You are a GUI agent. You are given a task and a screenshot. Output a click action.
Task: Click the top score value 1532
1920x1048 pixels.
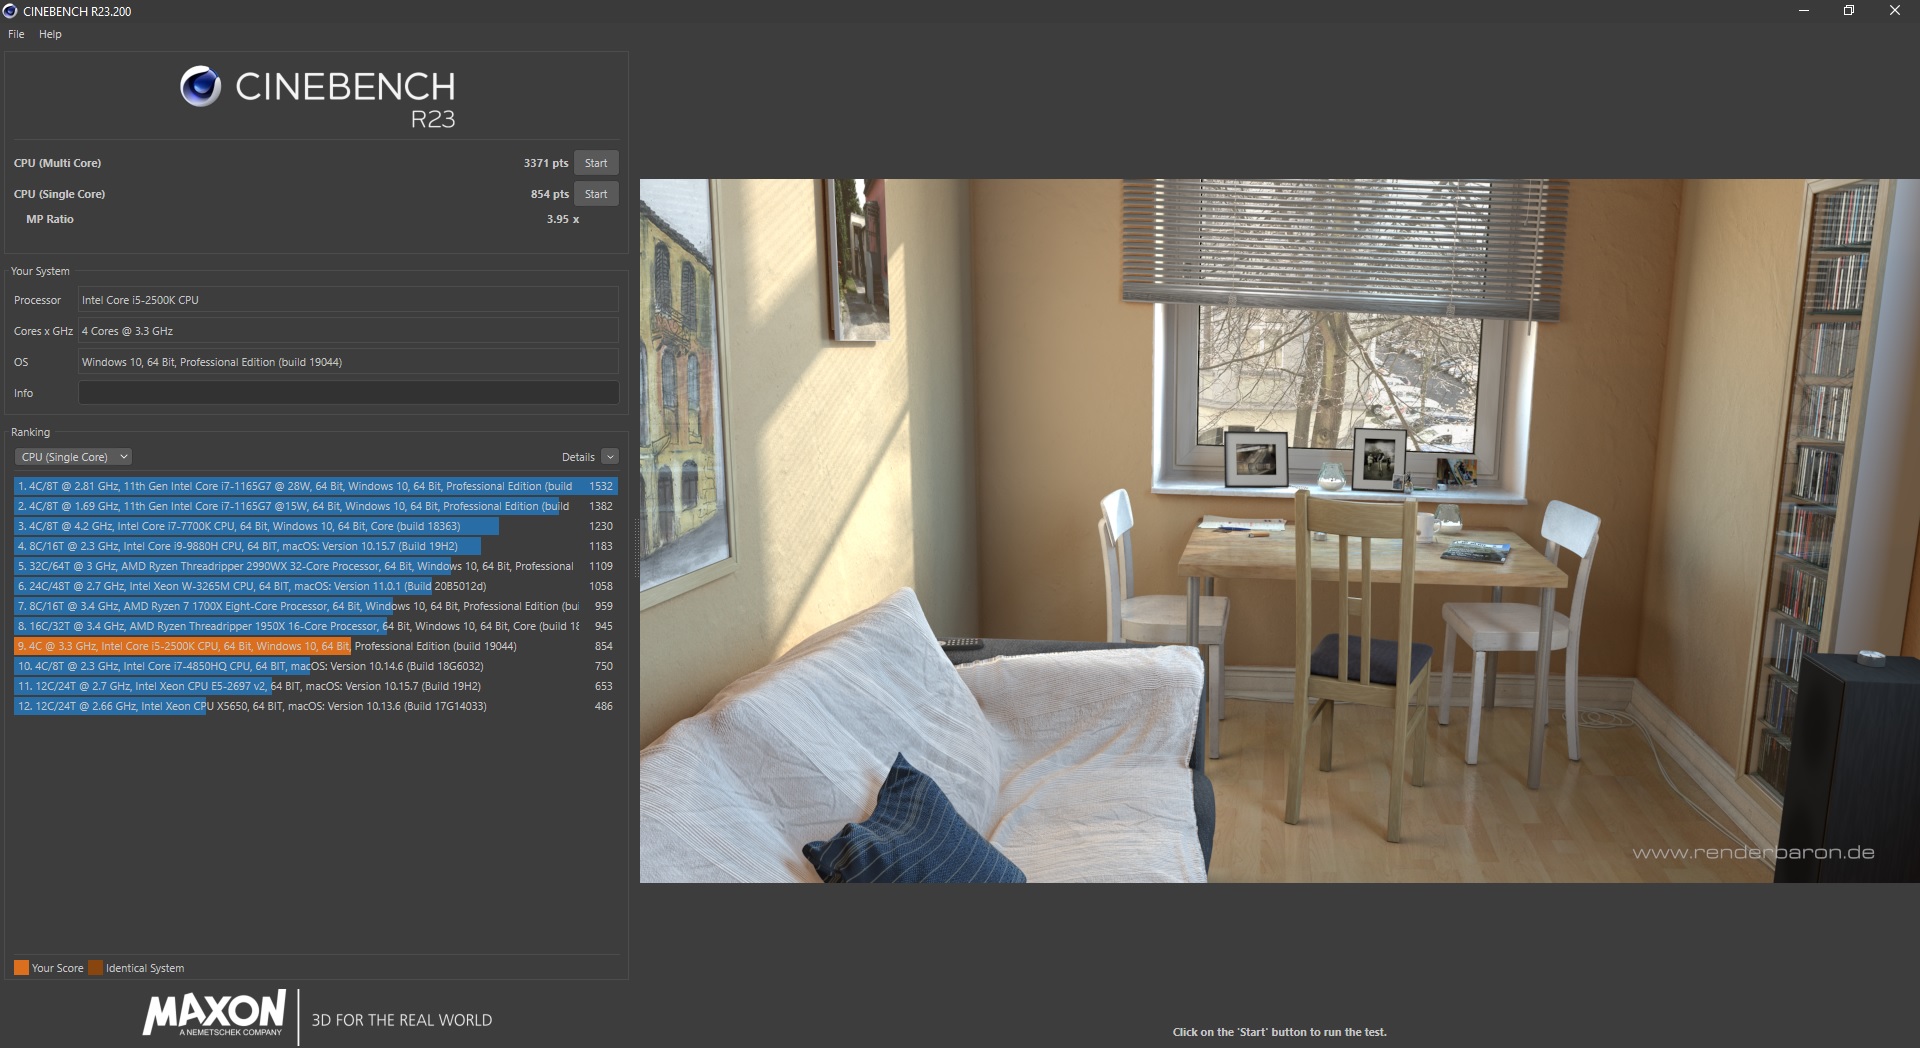[601, 486]
